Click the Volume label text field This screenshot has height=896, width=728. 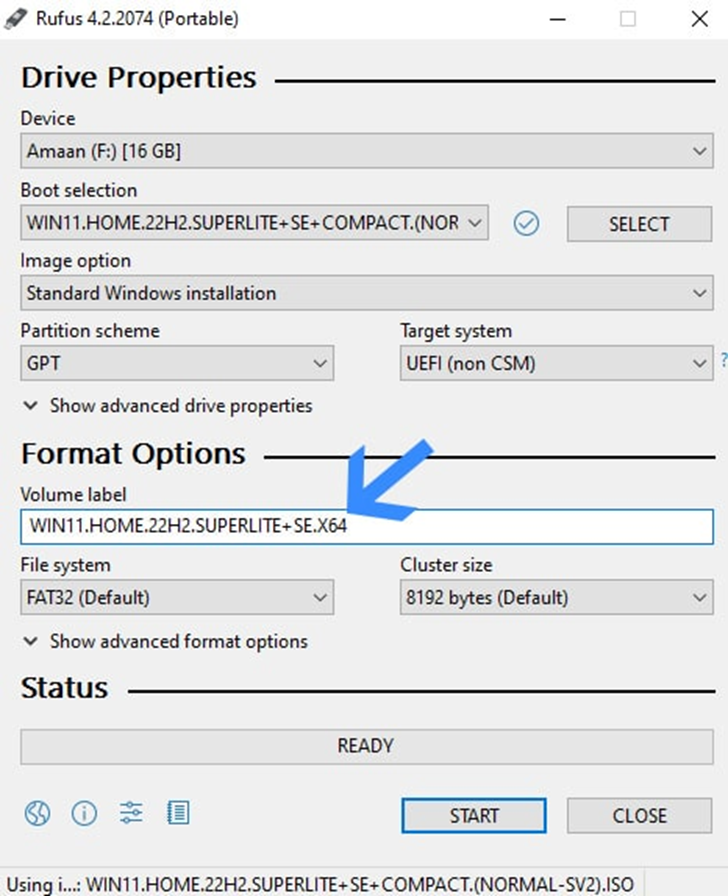(x=367, y=526)
